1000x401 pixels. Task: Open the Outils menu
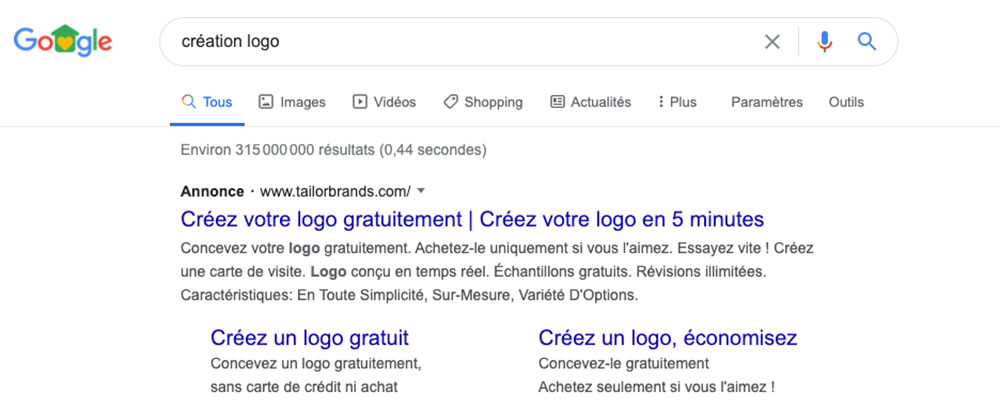846,102
